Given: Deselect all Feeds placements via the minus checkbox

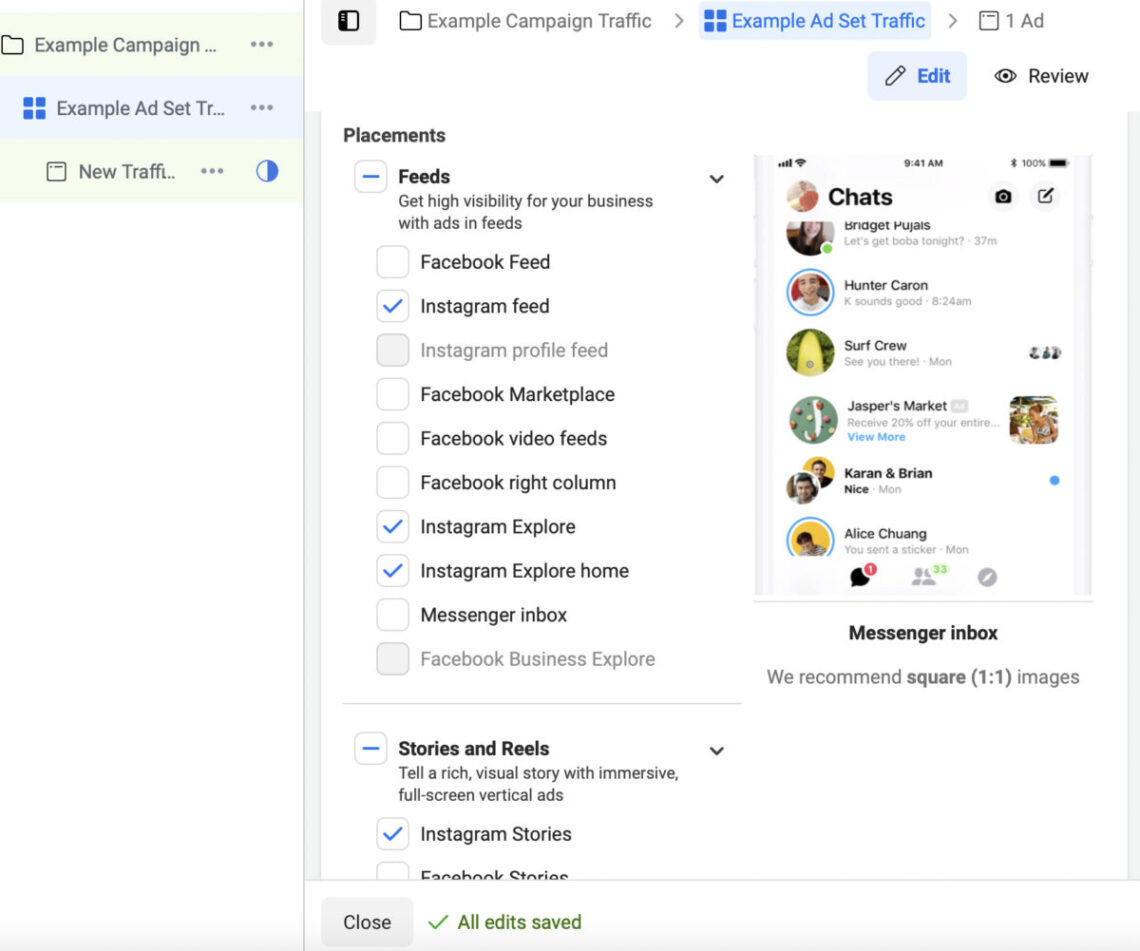Looking at the screenshot, I should click(x=370, y=176).
